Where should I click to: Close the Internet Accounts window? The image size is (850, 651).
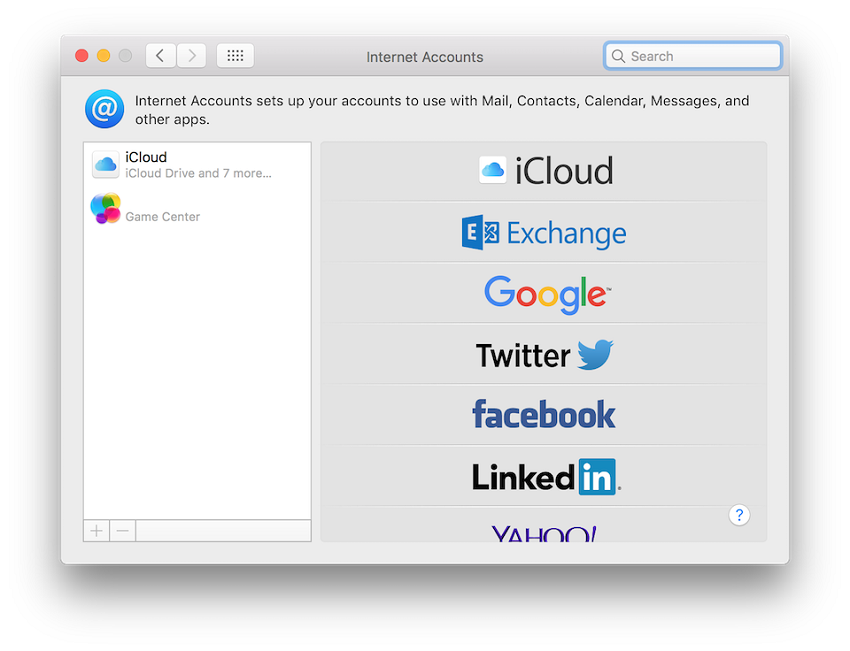(x=82, y=56)
